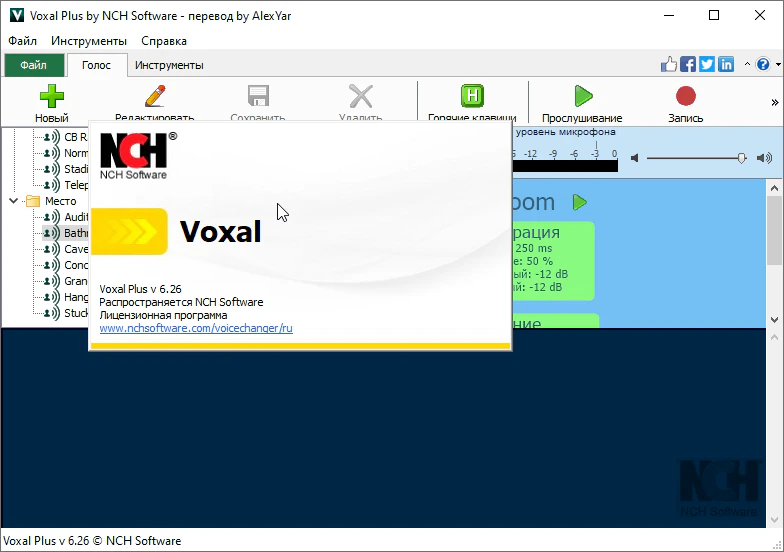
Task: Click the LinkedIn share icon
Action: [726, 65]
